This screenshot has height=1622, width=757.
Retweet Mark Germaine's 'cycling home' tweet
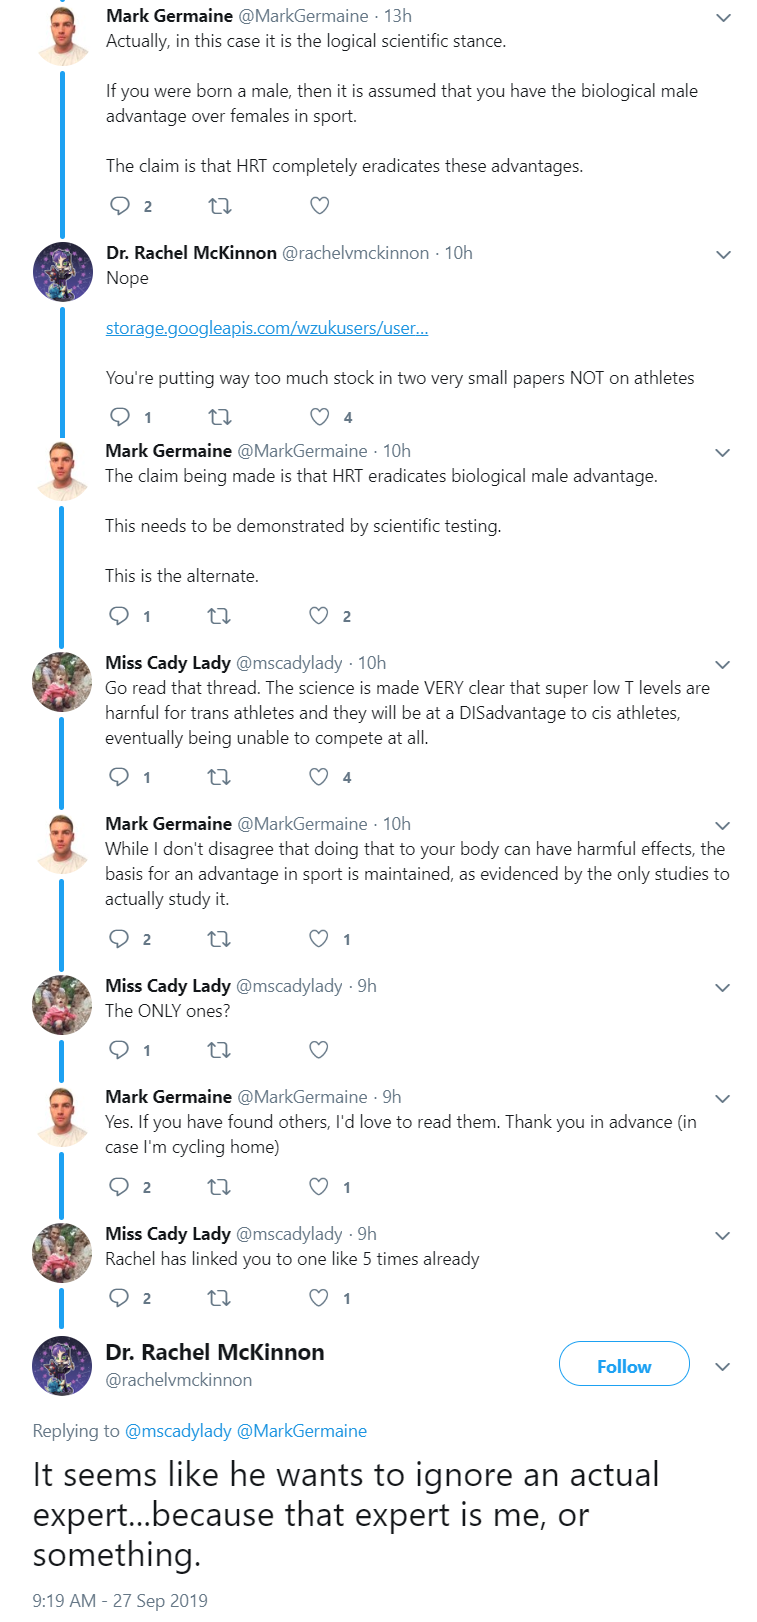pos(219,1187)
